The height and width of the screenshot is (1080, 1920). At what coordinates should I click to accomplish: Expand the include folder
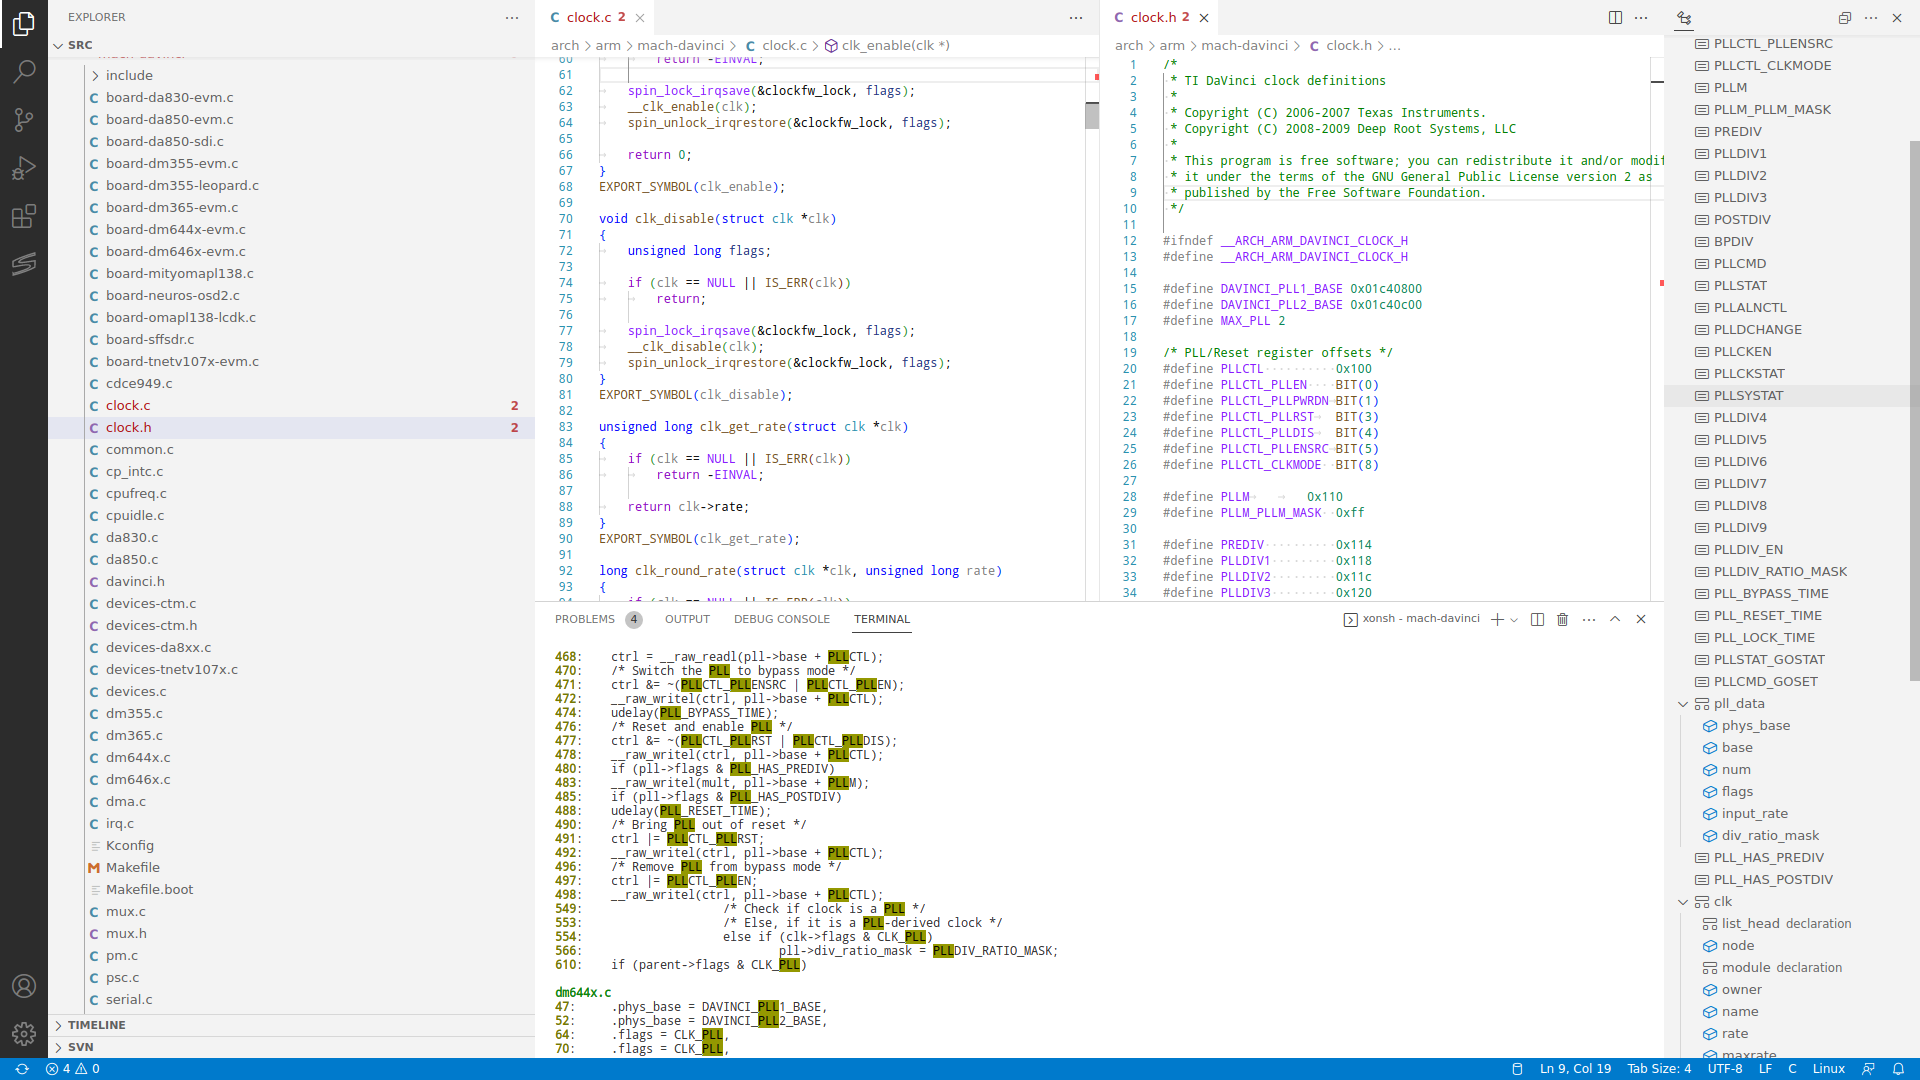129,76
